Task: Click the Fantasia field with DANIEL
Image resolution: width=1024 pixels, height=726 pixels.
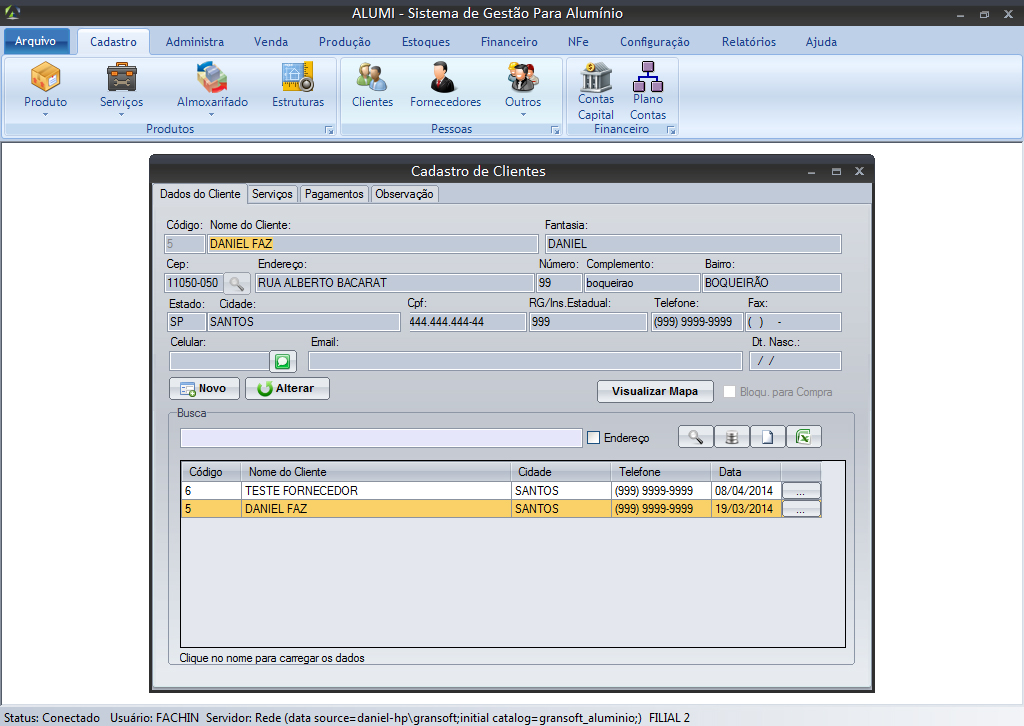Action: 693,244
